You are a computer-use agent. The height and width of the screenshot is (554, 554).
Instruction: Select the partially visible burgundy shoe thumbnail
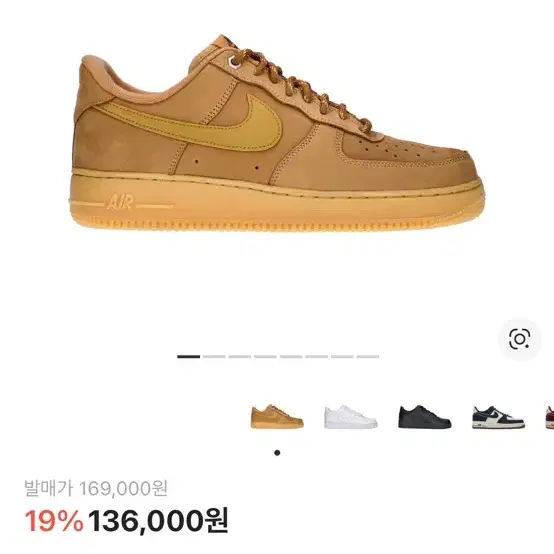click(549, 417)
